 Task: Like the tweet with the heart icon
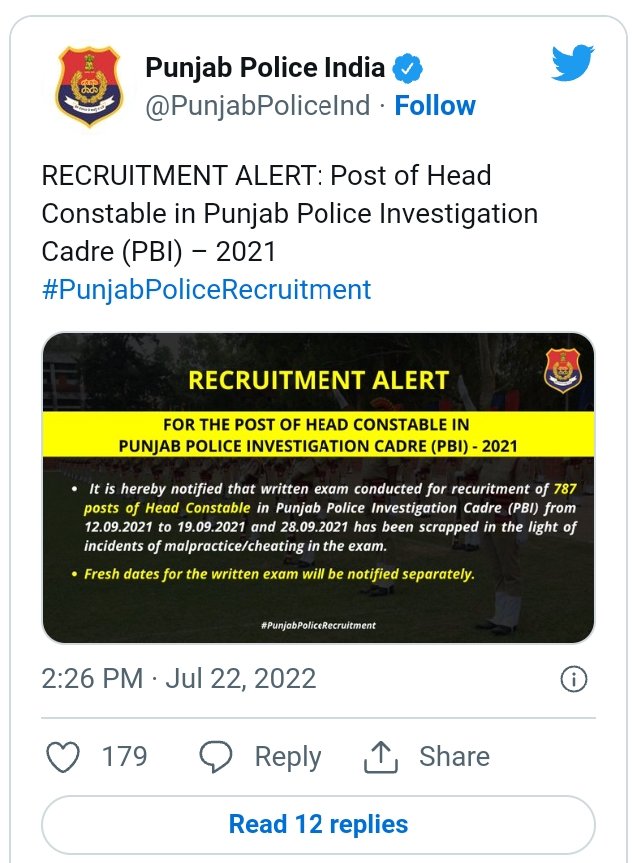64,757
